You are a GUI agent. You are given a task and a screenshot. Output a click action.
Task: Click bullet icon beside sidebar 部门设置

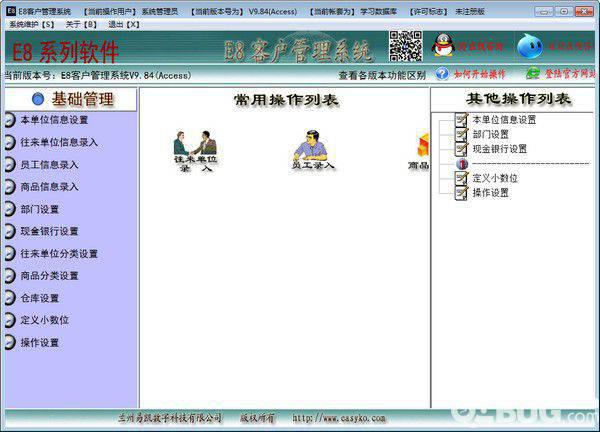[10, 209]
